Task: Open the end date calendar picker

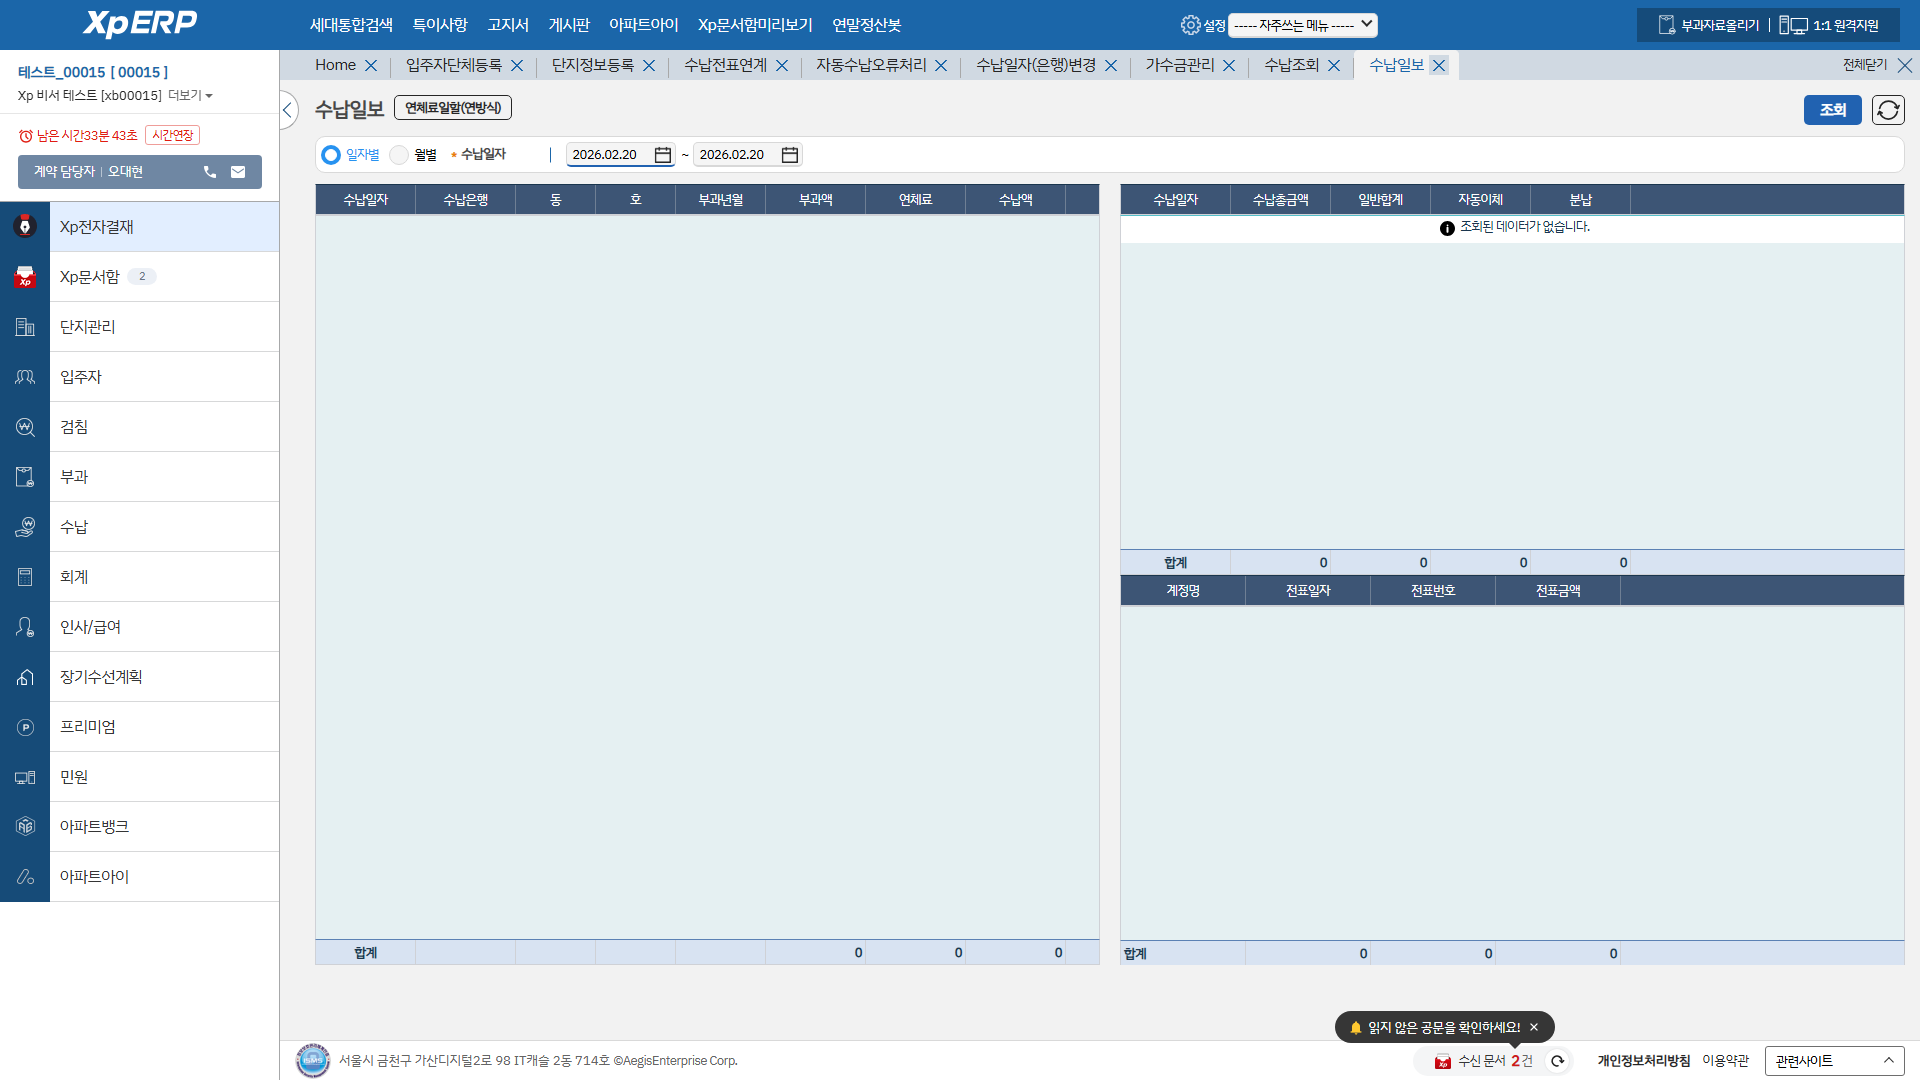Action: click(x=789, y=155)
